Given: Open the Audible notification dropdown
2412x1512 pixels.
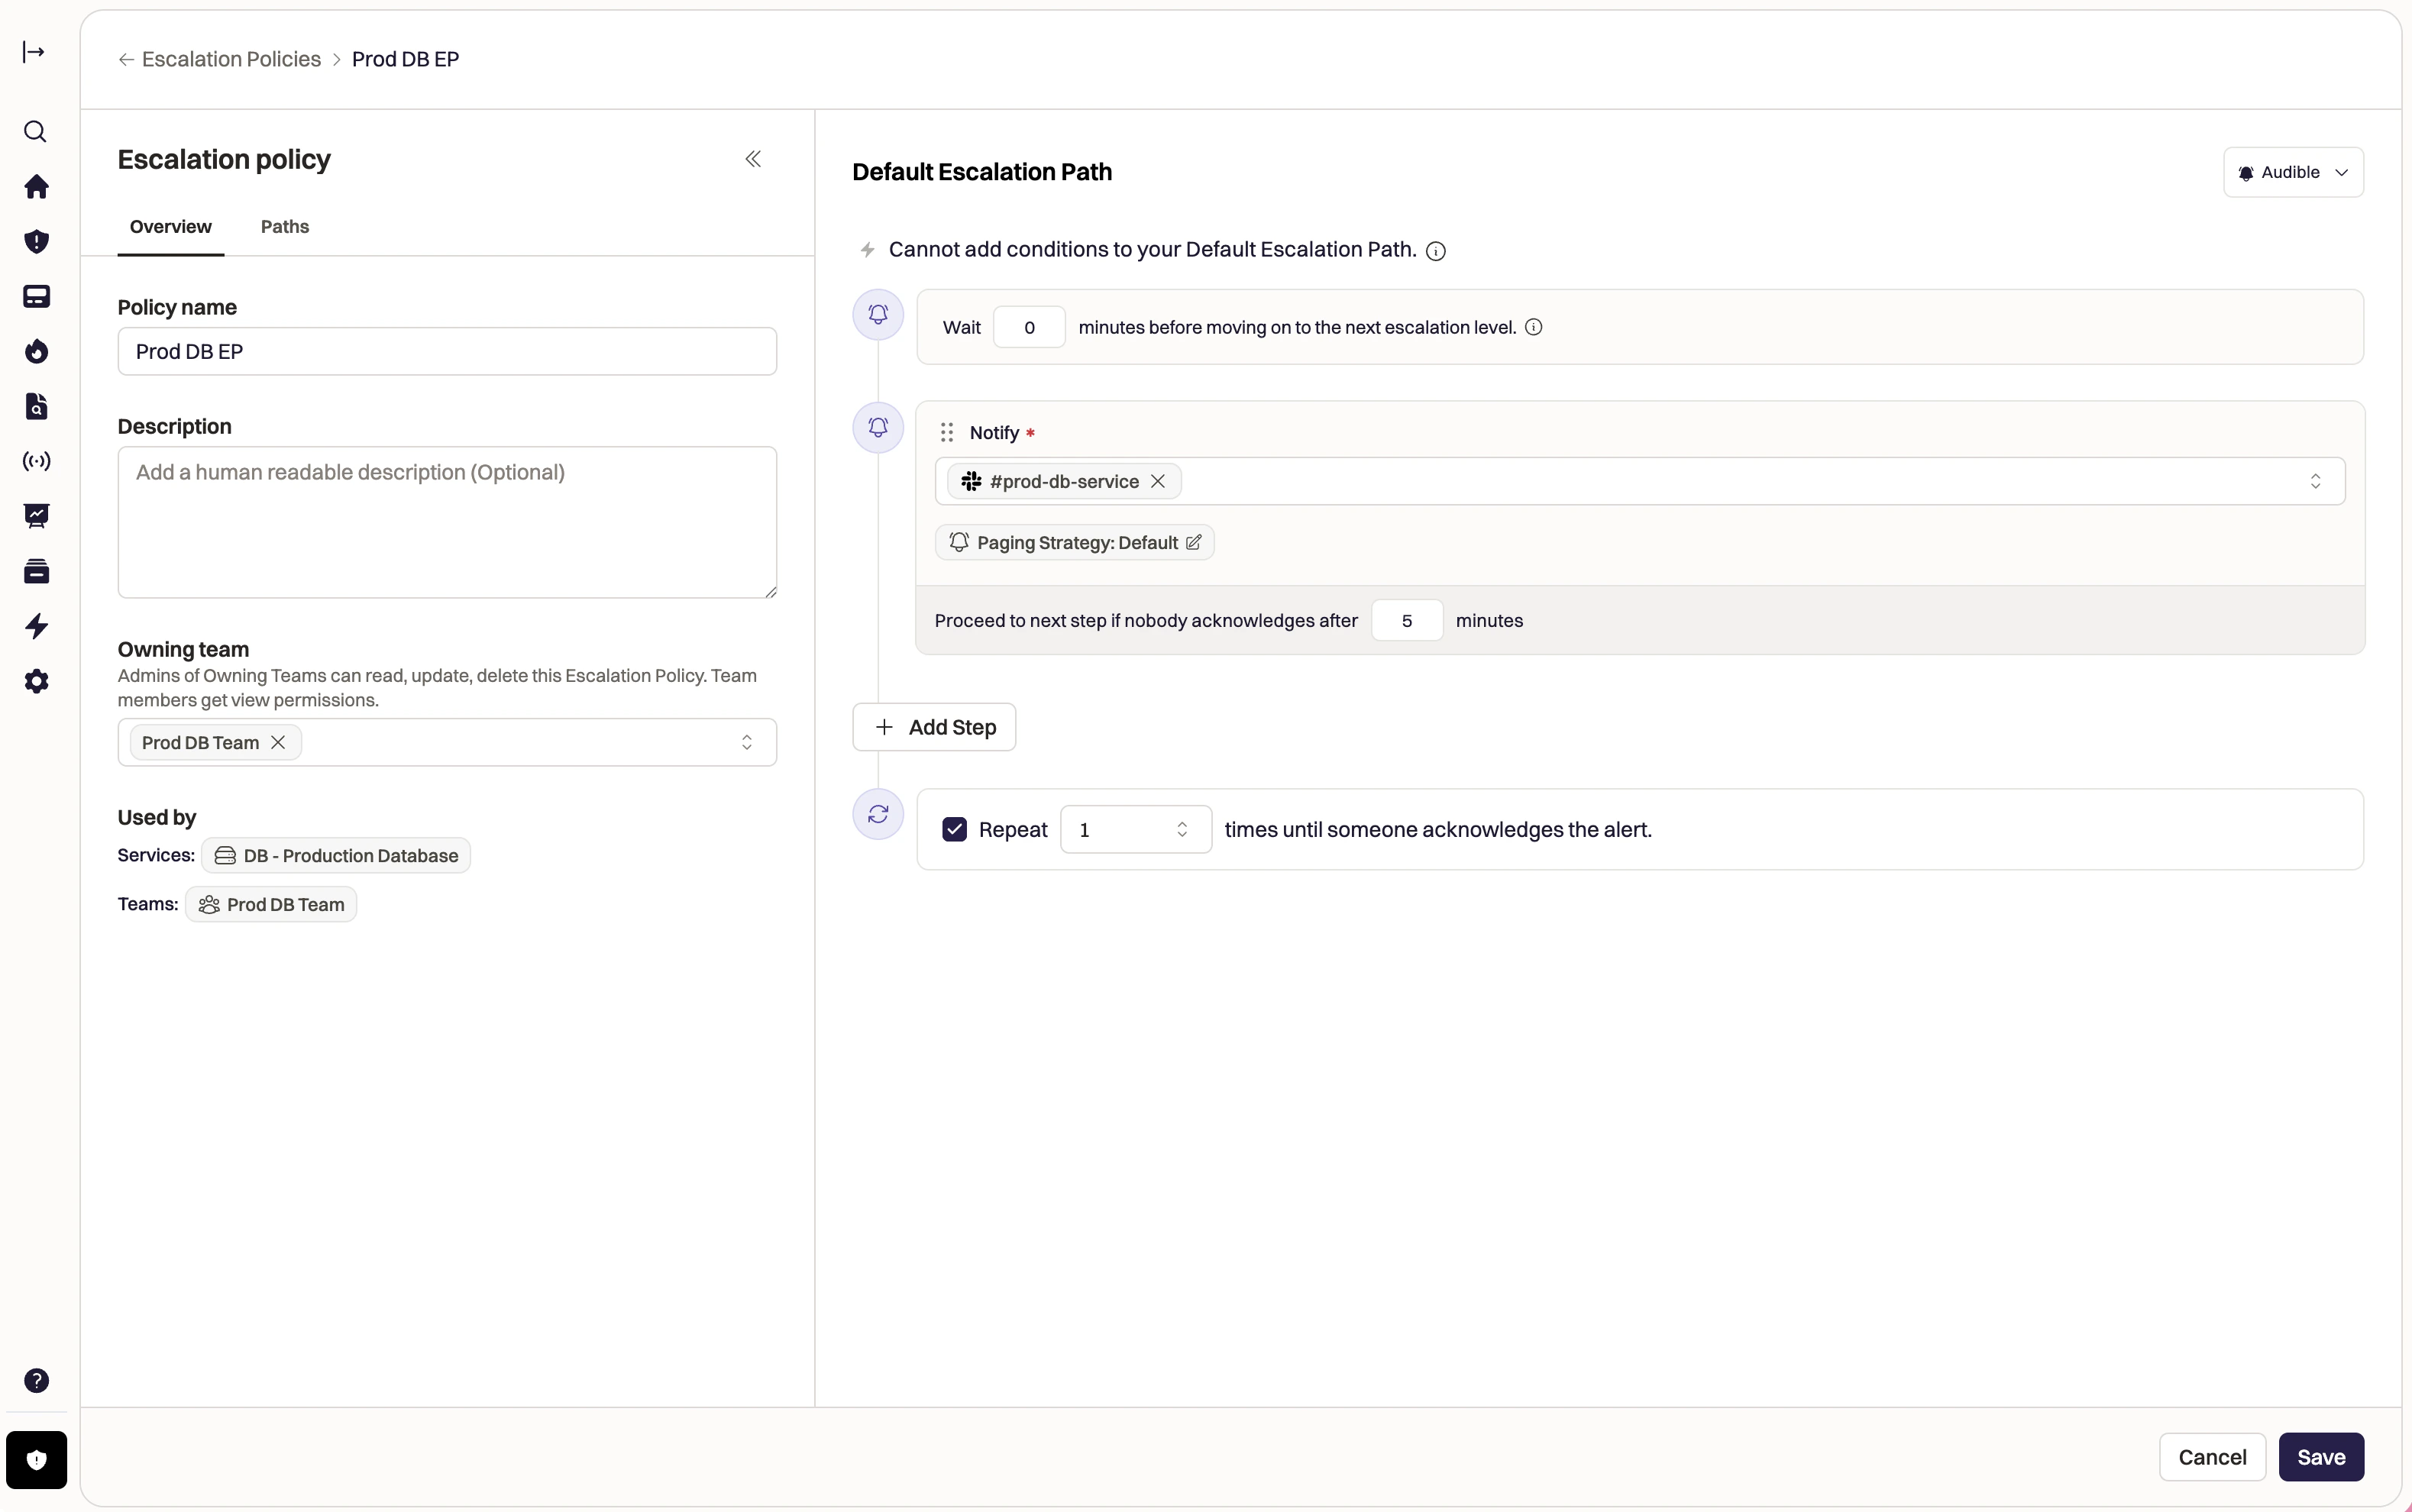Looking at the screenshot, I should click(x=2293, y=172).
